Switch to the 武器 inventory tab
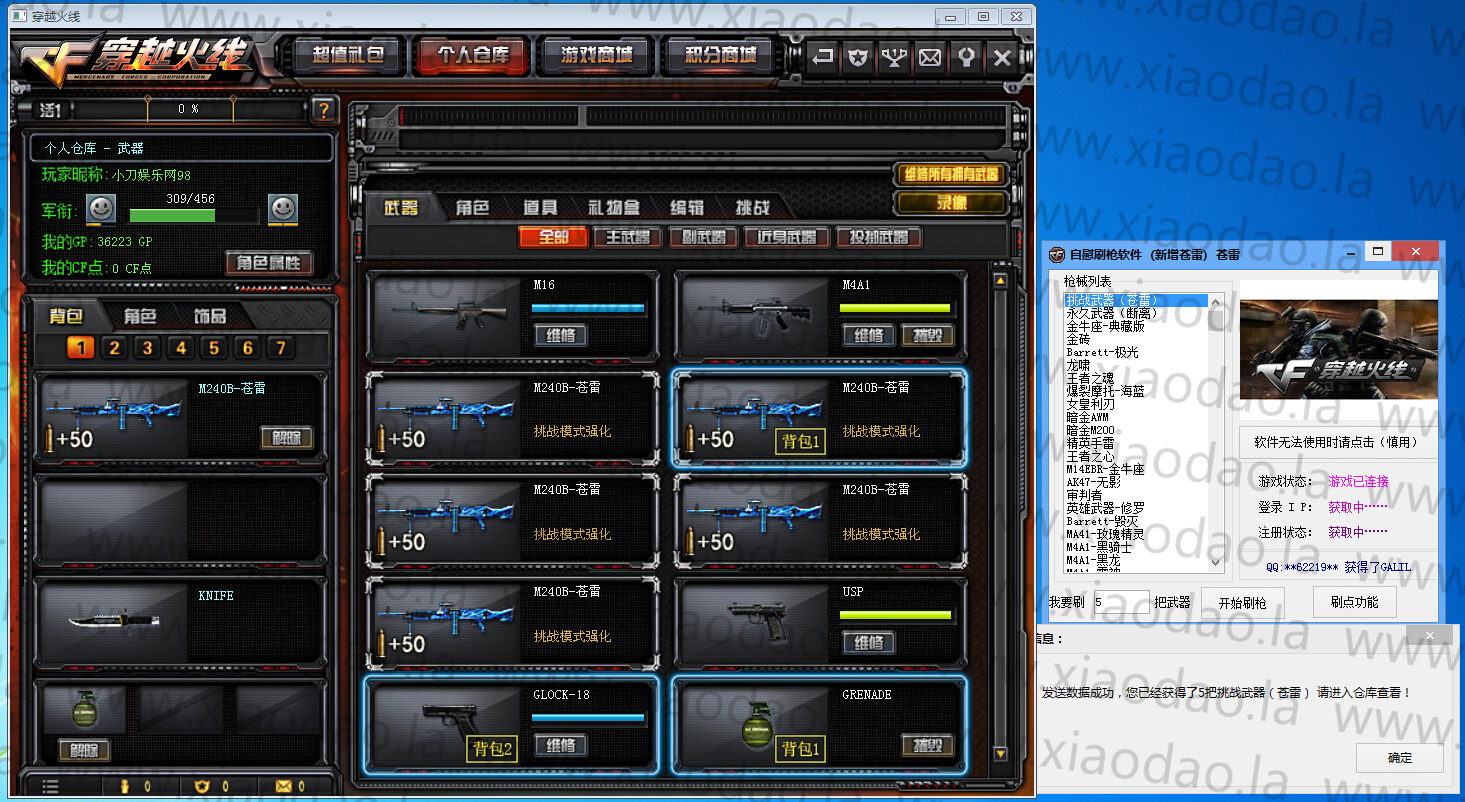The width and height of the screenshot is (1465, 802). point(400,208)
